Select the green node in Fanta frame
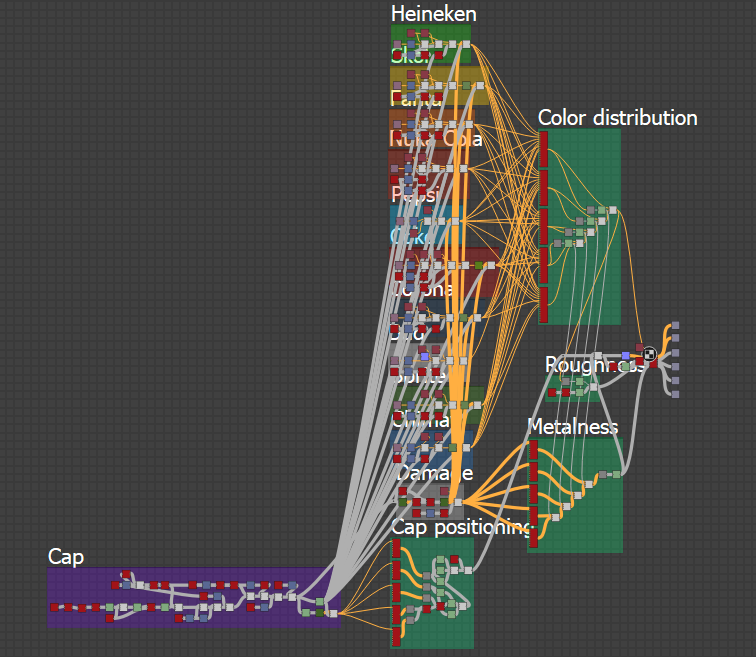Image resolution: width=756 pixels, height=657 pixels. click(466, 85)
